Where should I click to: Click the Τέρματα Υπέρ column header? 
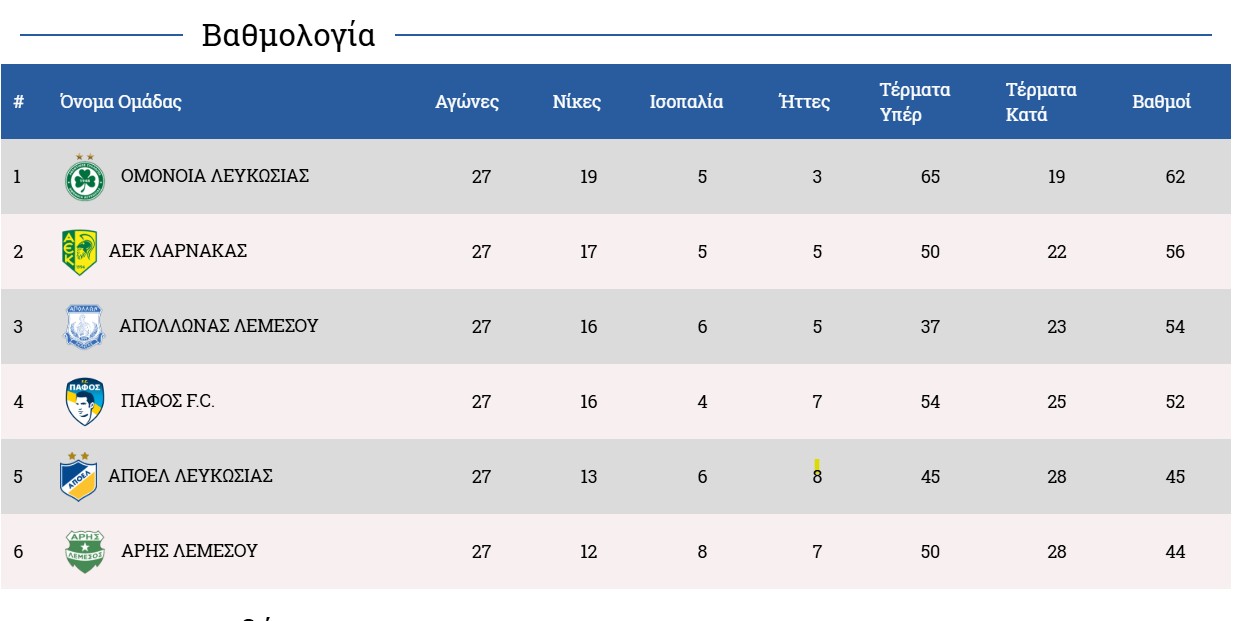point(915,102)
